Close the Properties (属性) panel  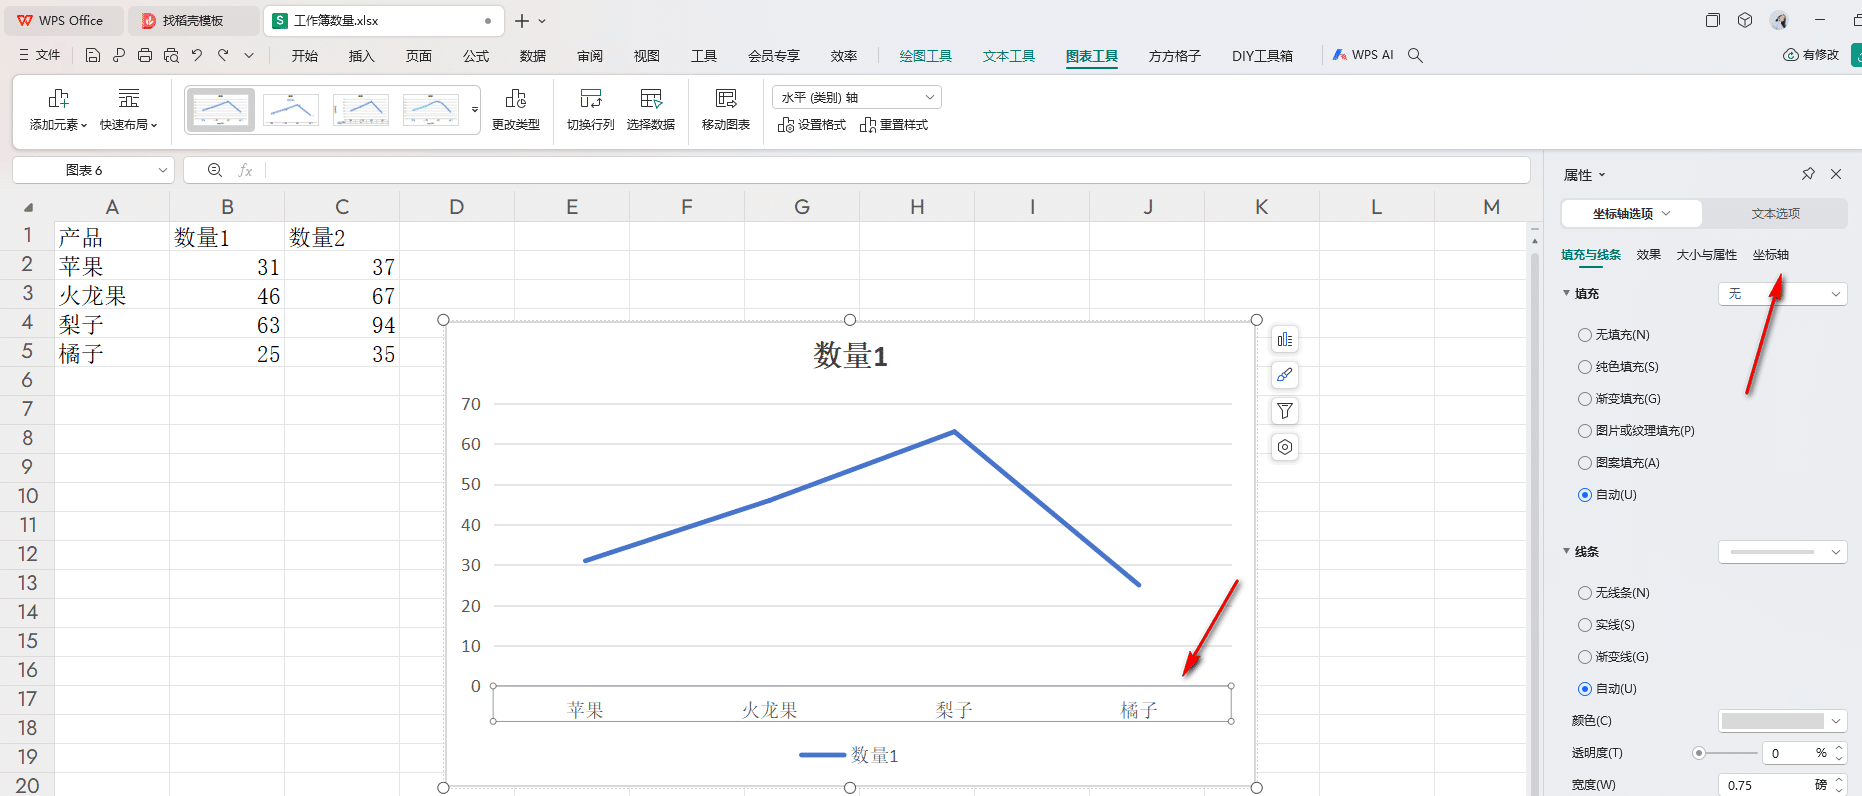pyautogui.click(x=1836, y=174)
